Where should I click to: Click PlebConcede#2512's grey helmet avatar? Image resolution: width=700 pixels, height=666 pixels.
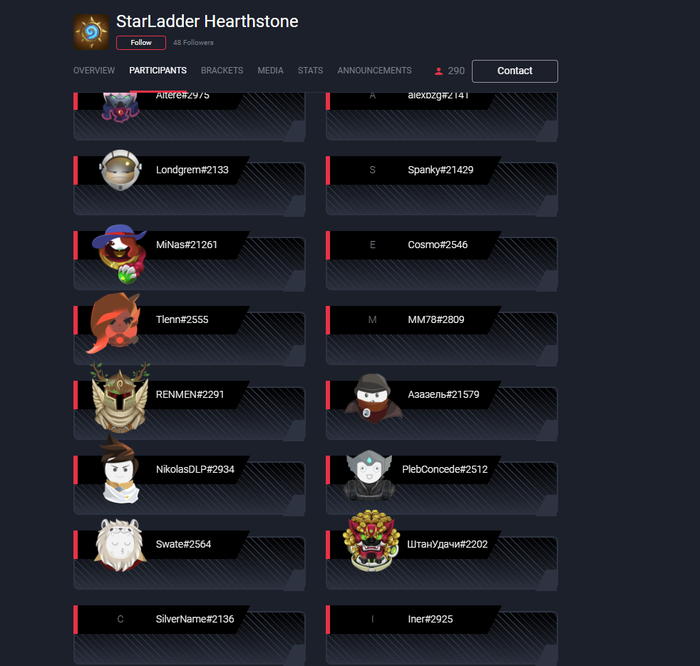(369, 475)
